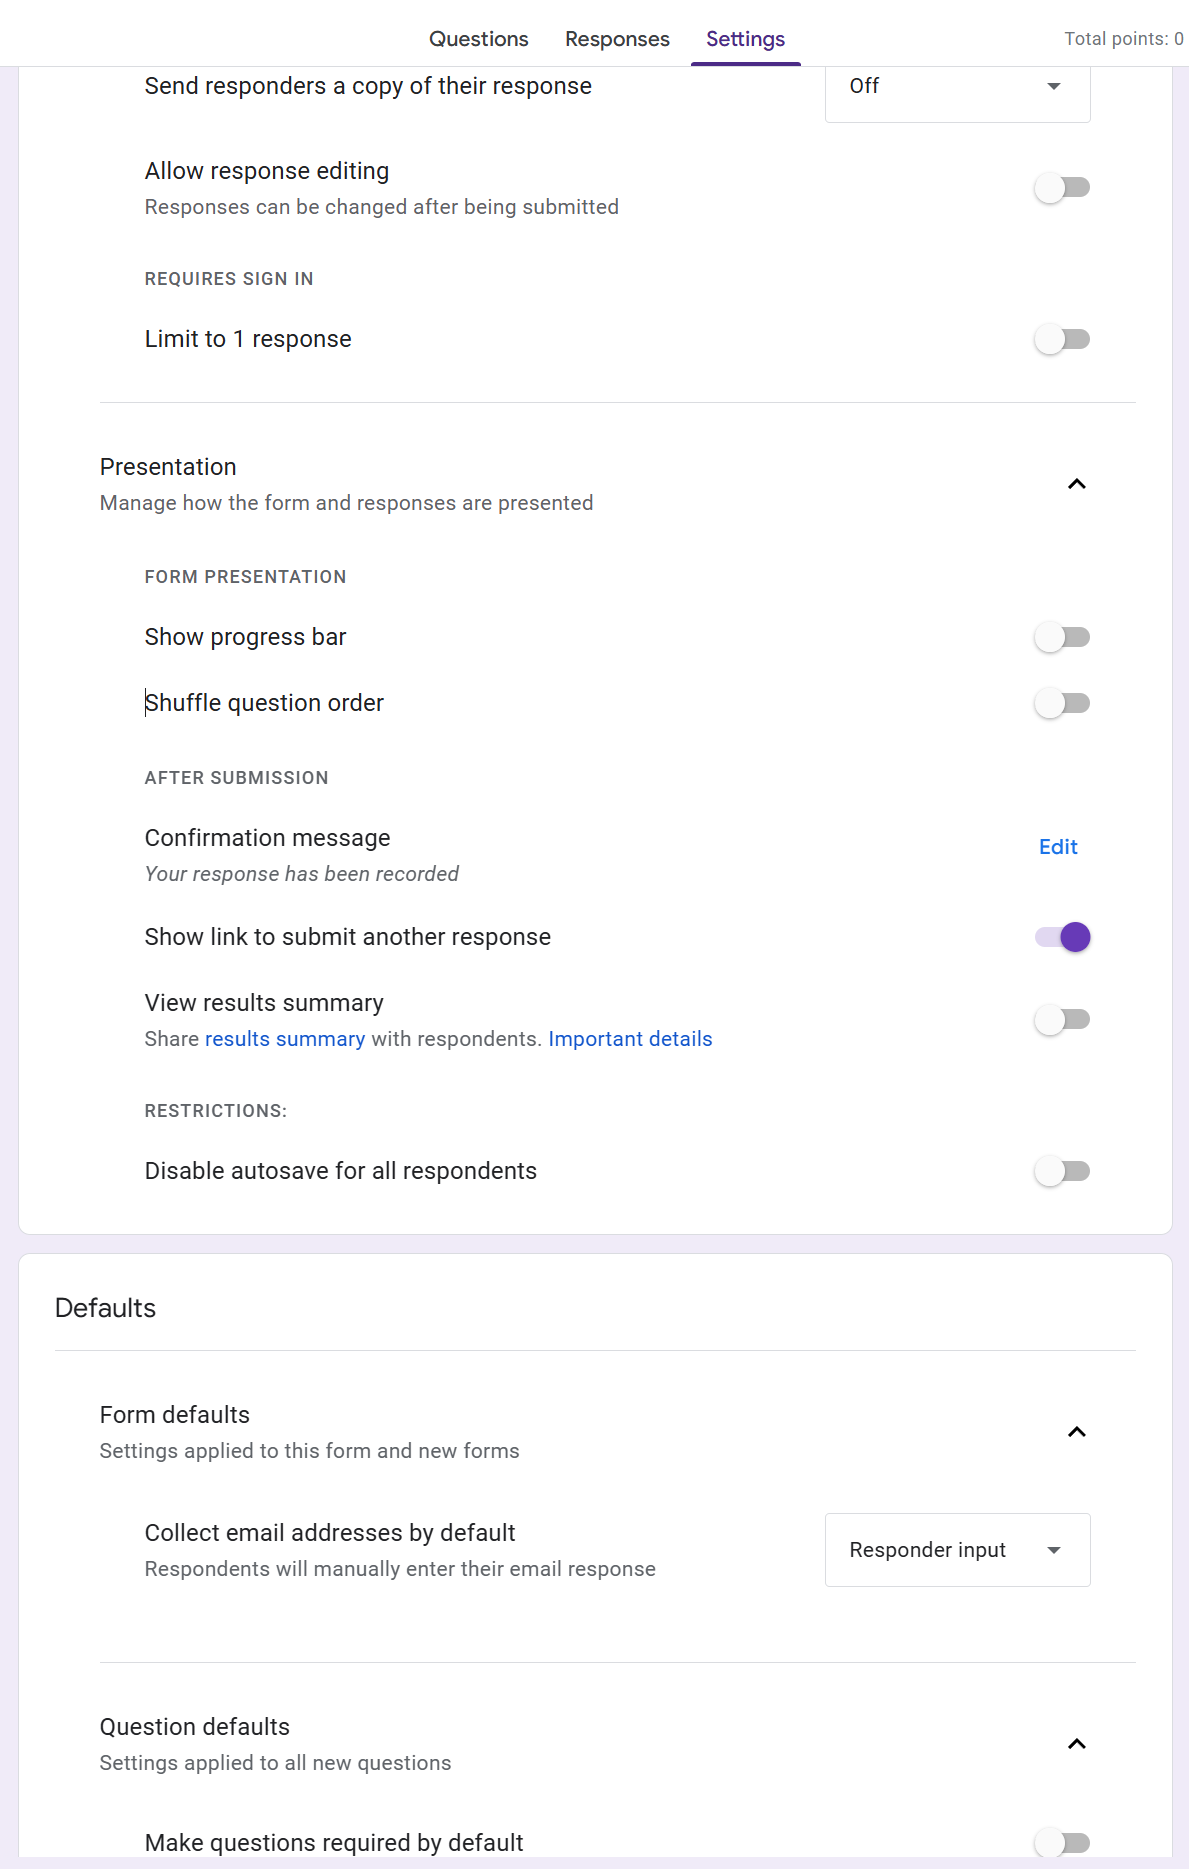Open Collect email addresses default dropdown
The width and height of the screenshot is (1189, 1869).
(x=957, y=1550)
